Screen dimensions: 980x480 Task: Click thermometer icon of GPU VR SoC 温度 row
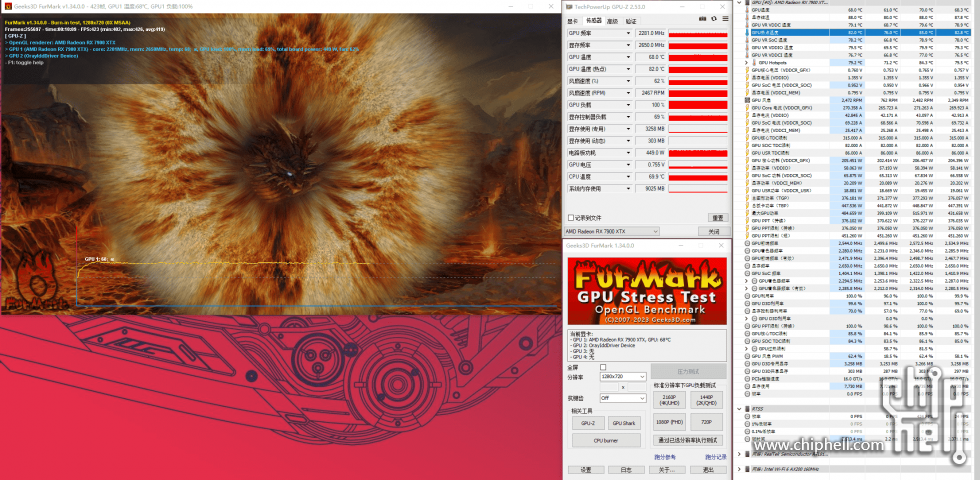tap(748, 39)
